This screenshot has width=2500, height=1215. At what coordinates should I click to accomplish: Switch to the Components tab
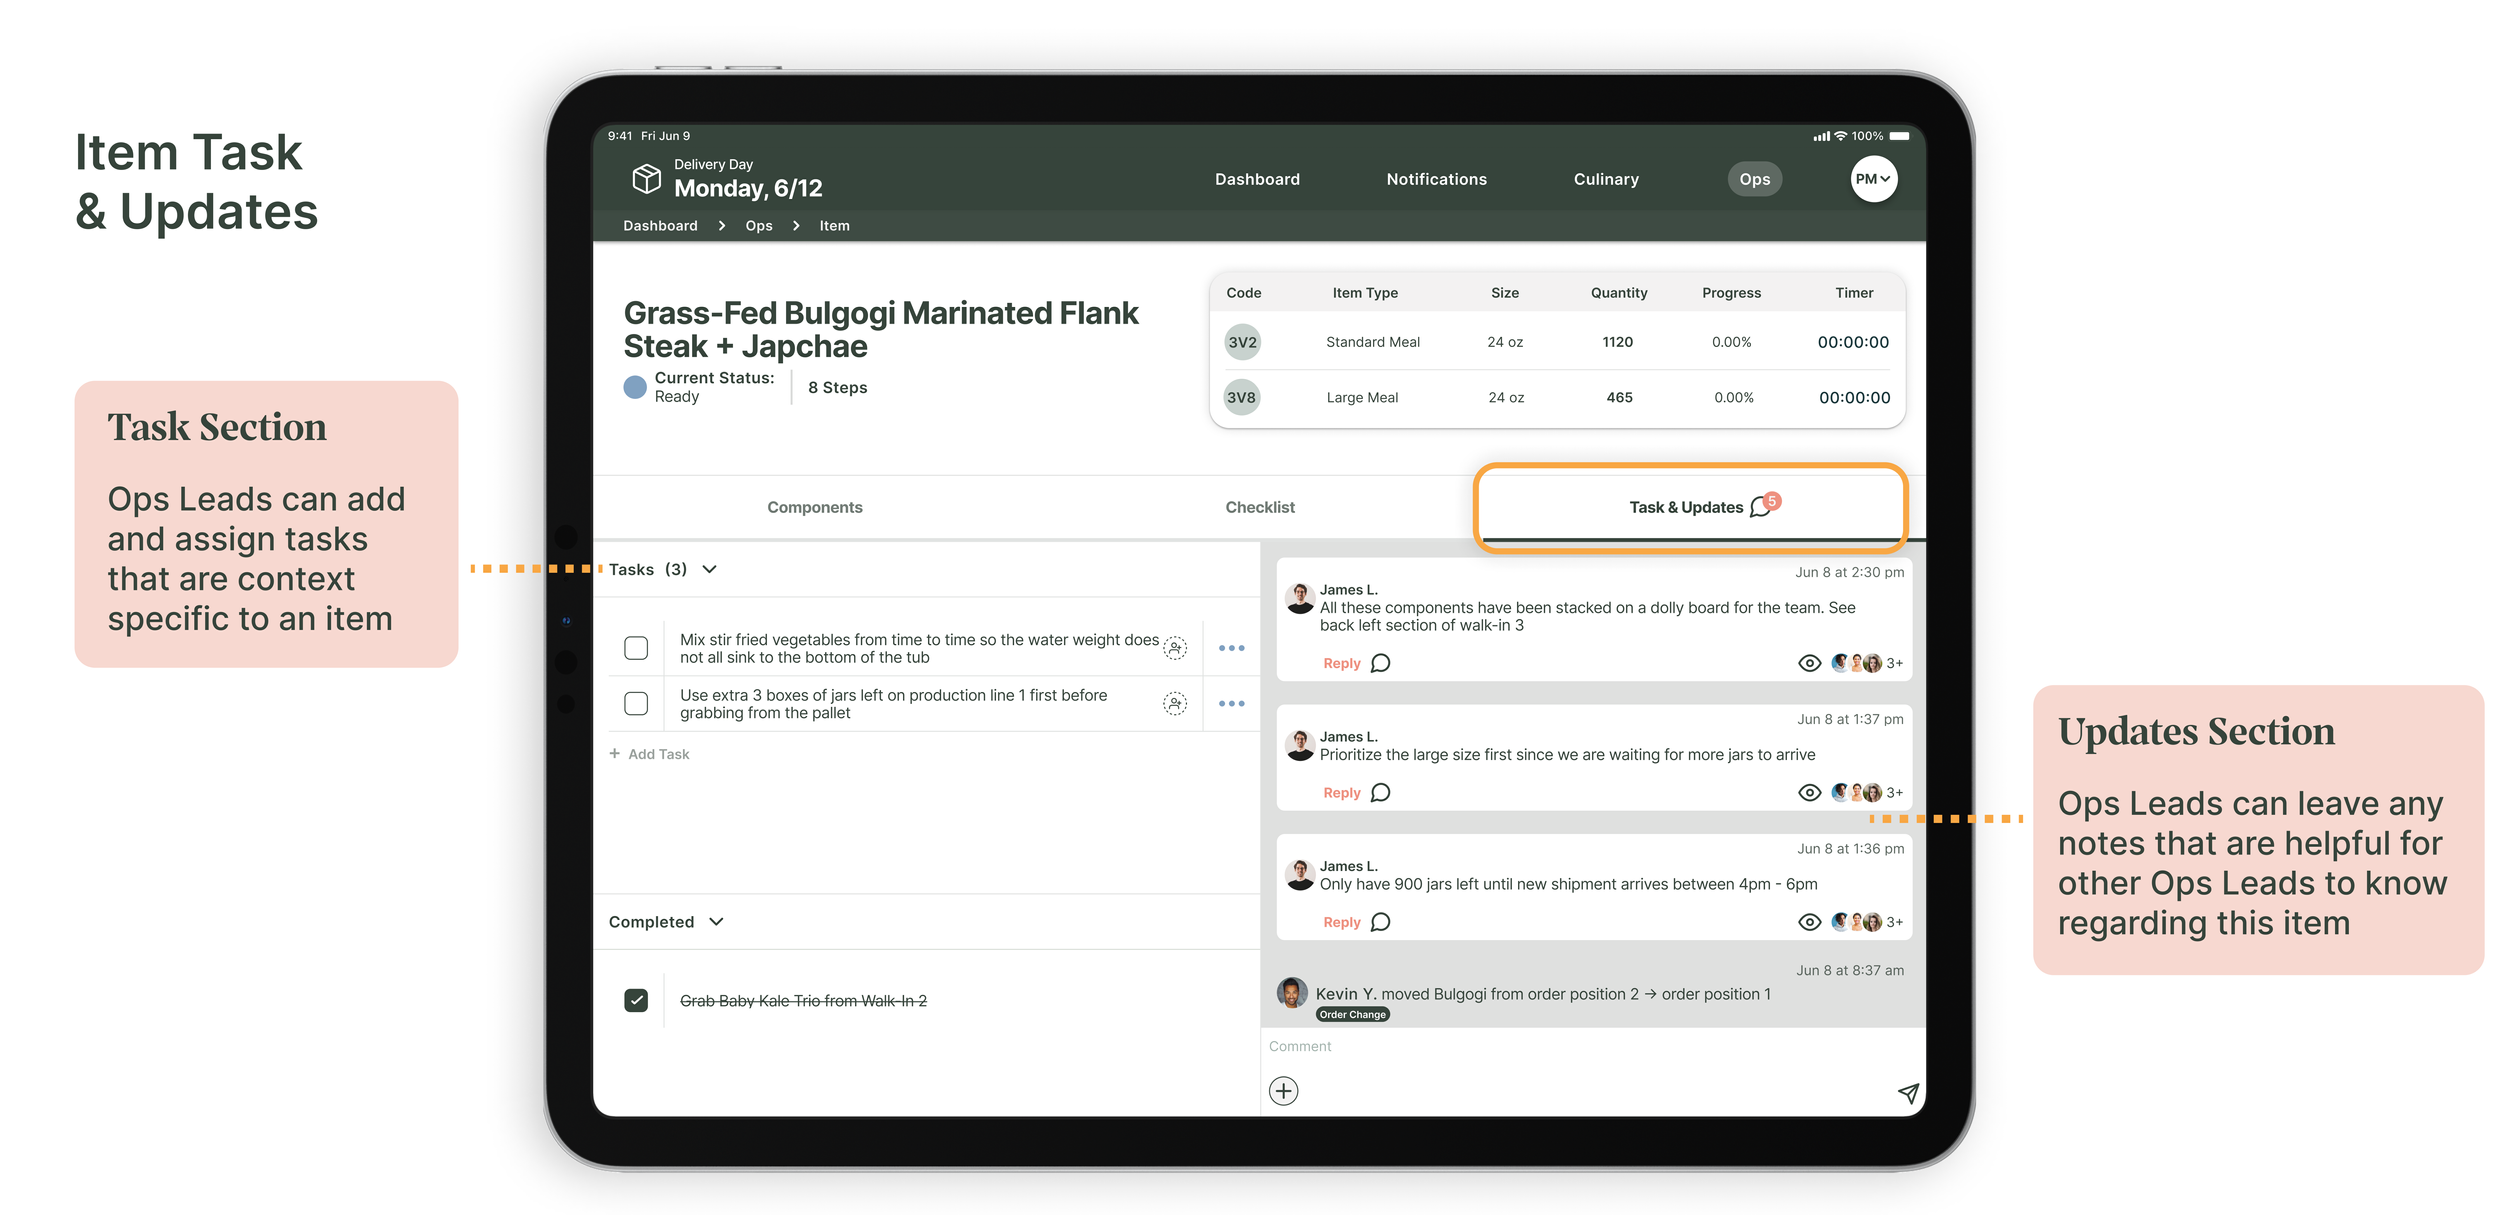(814, 507)
